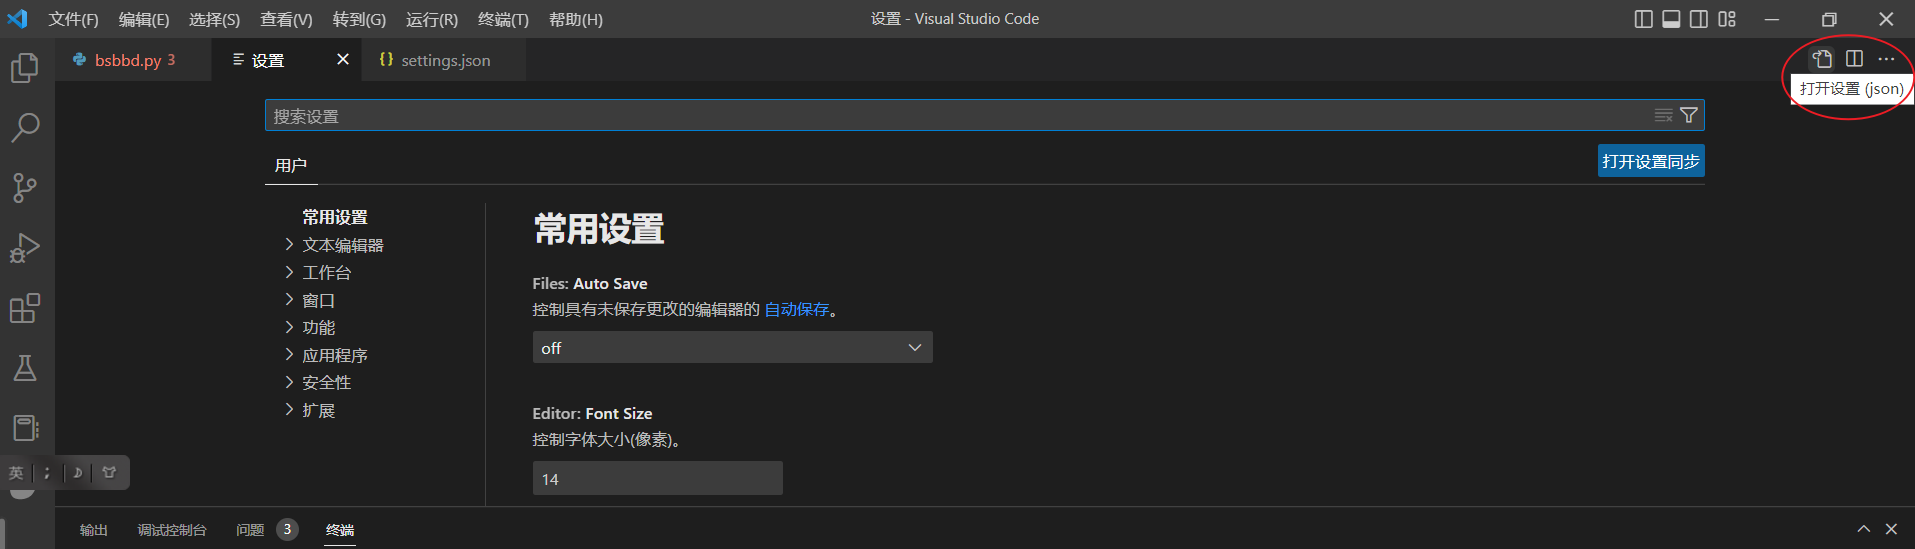1915x549 pixels.
Task: Open the Testing flask view
Action: click(25, 368)
